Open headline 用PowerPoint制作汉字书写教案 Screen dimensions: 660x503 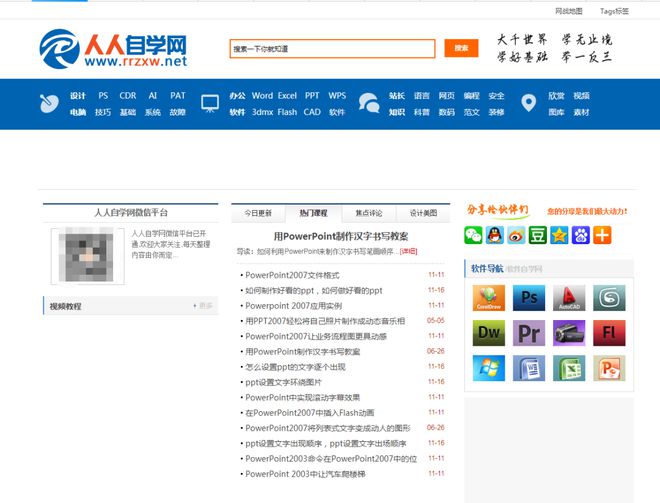tap(341, 236)
